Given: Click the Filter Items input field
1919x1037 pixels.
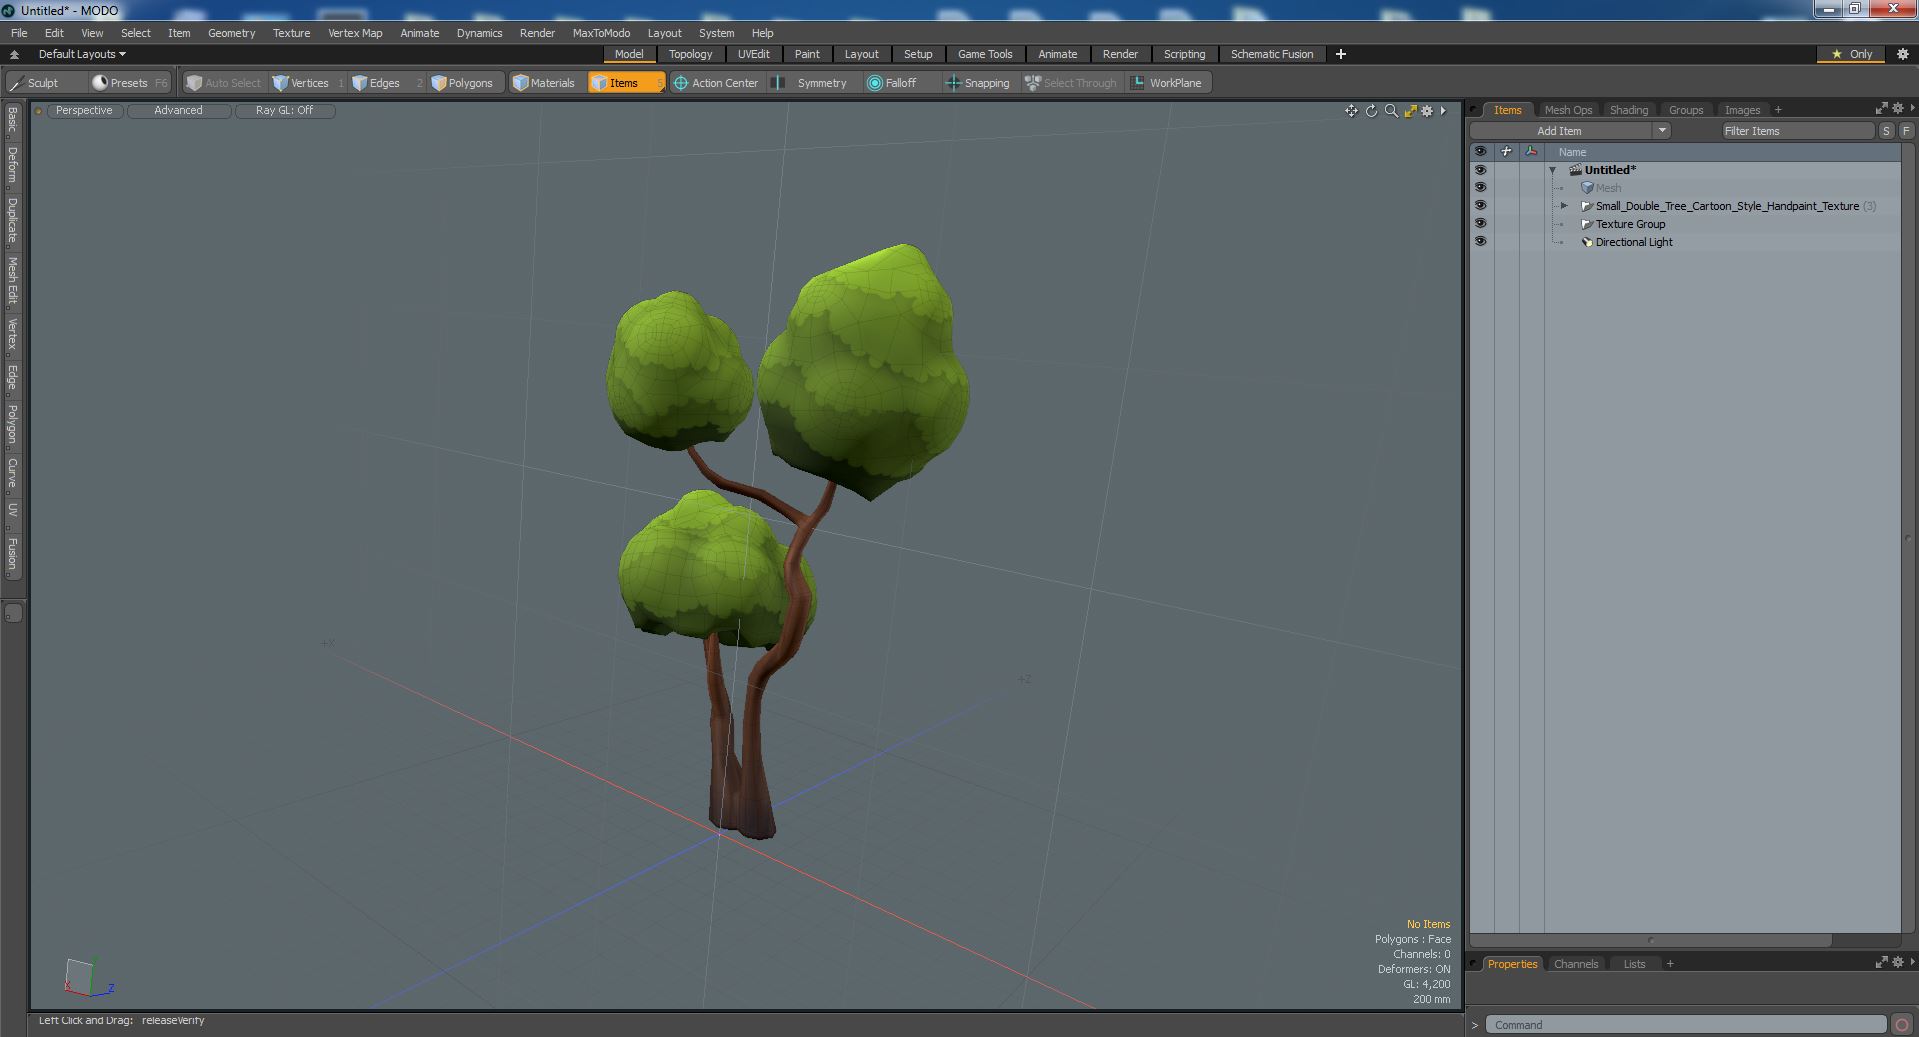Looking at the screenshot, I should click(x=1797, y=131).
